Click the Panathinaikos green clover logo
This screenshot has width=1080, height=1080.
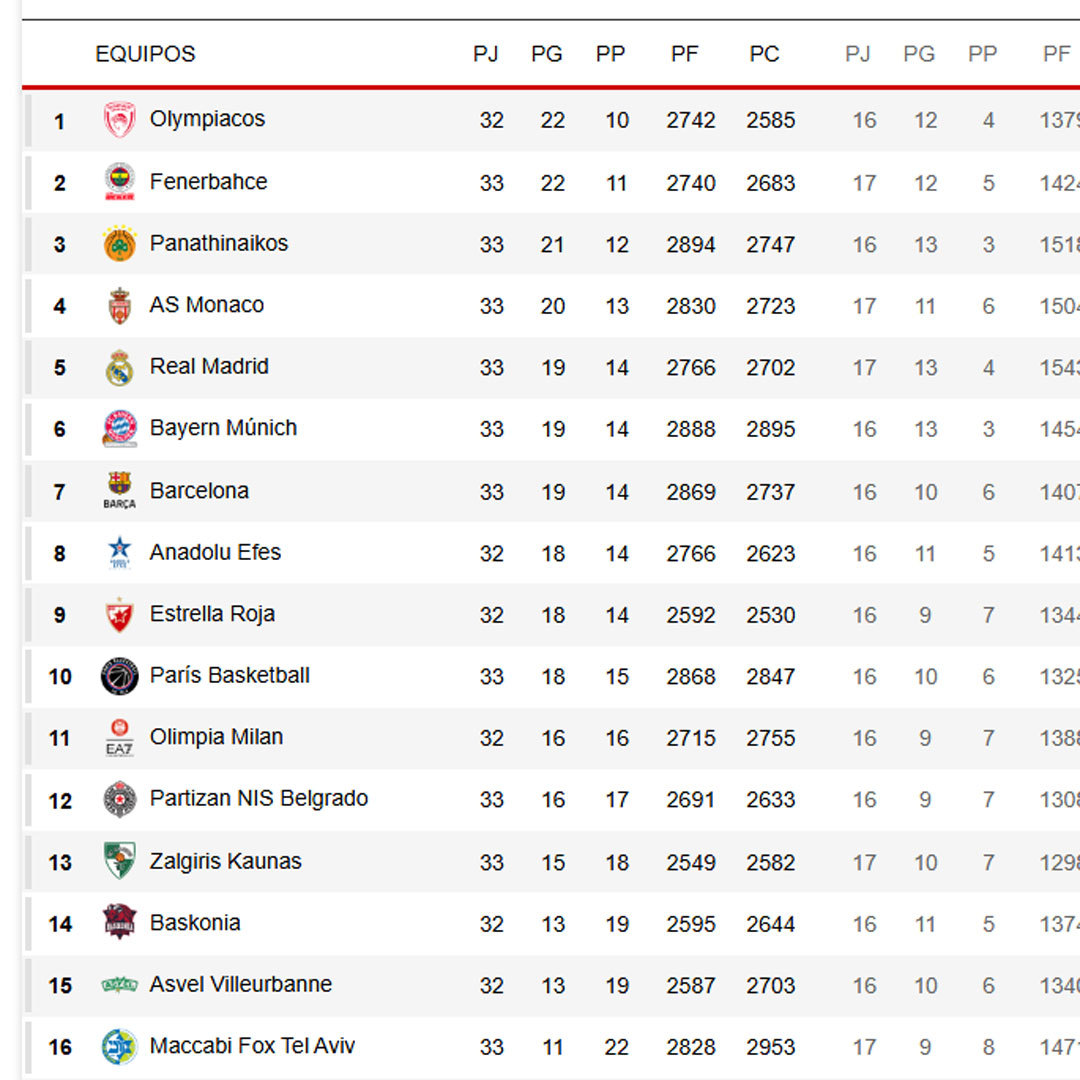coord(120,244)
